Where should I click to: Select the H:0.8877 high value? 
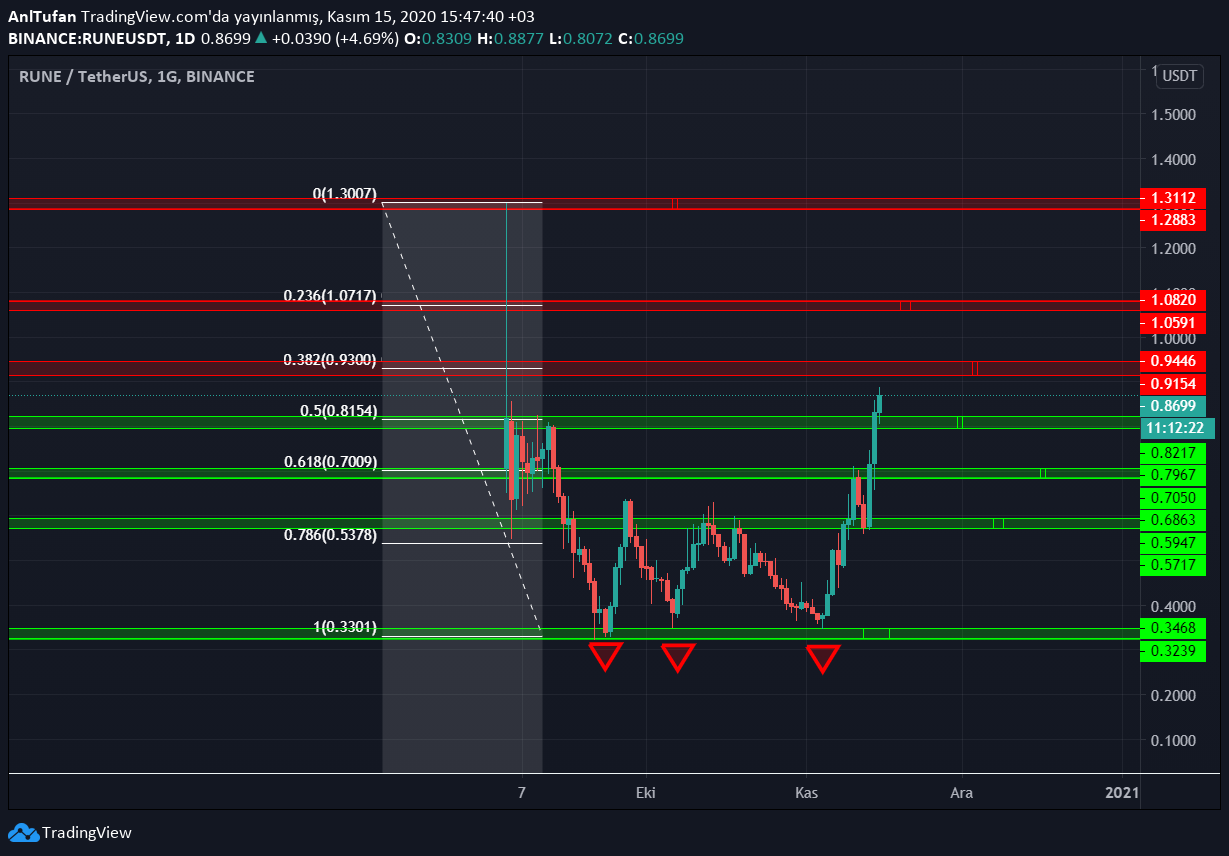click(510, 38)
